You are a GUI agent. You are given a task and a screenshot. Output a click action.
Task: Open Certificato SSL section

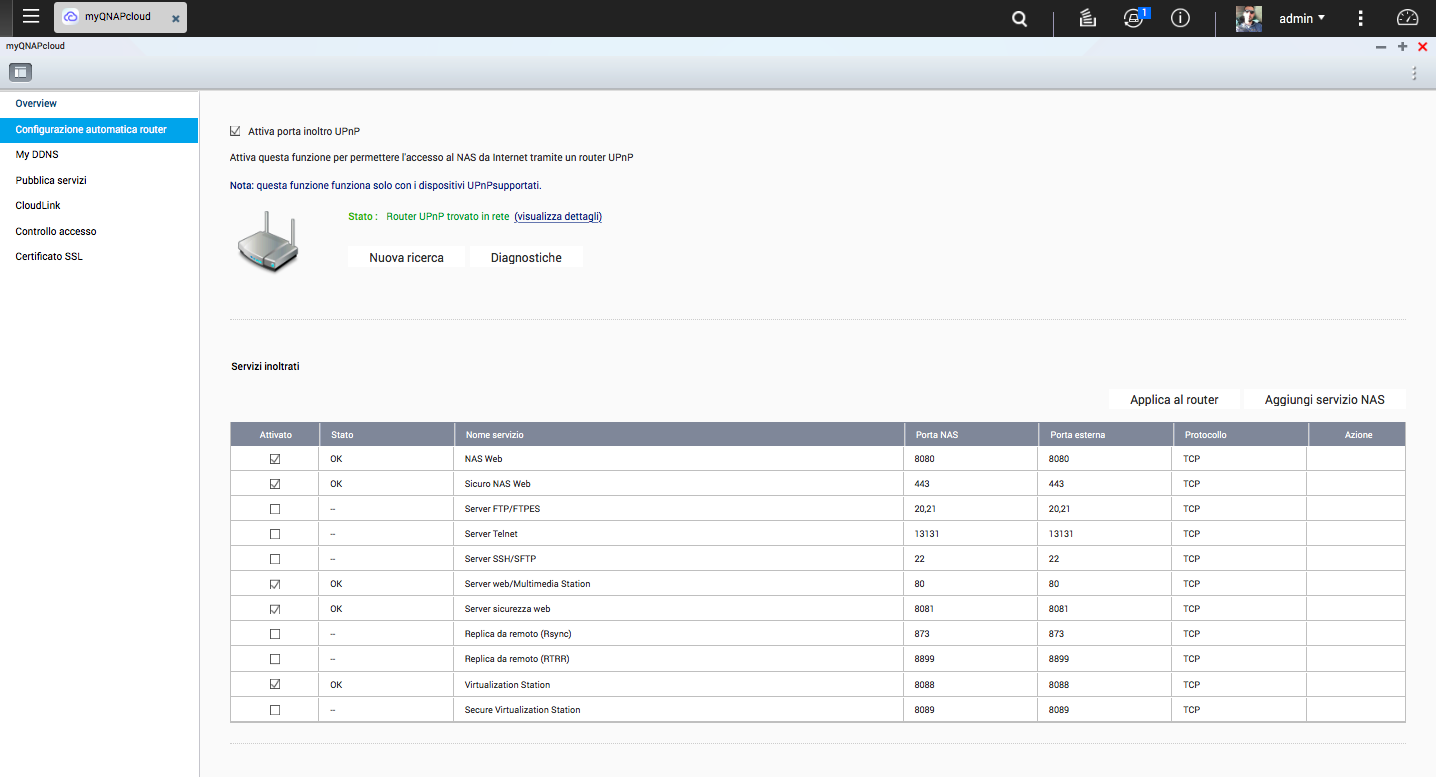click(x=49, y=257)
